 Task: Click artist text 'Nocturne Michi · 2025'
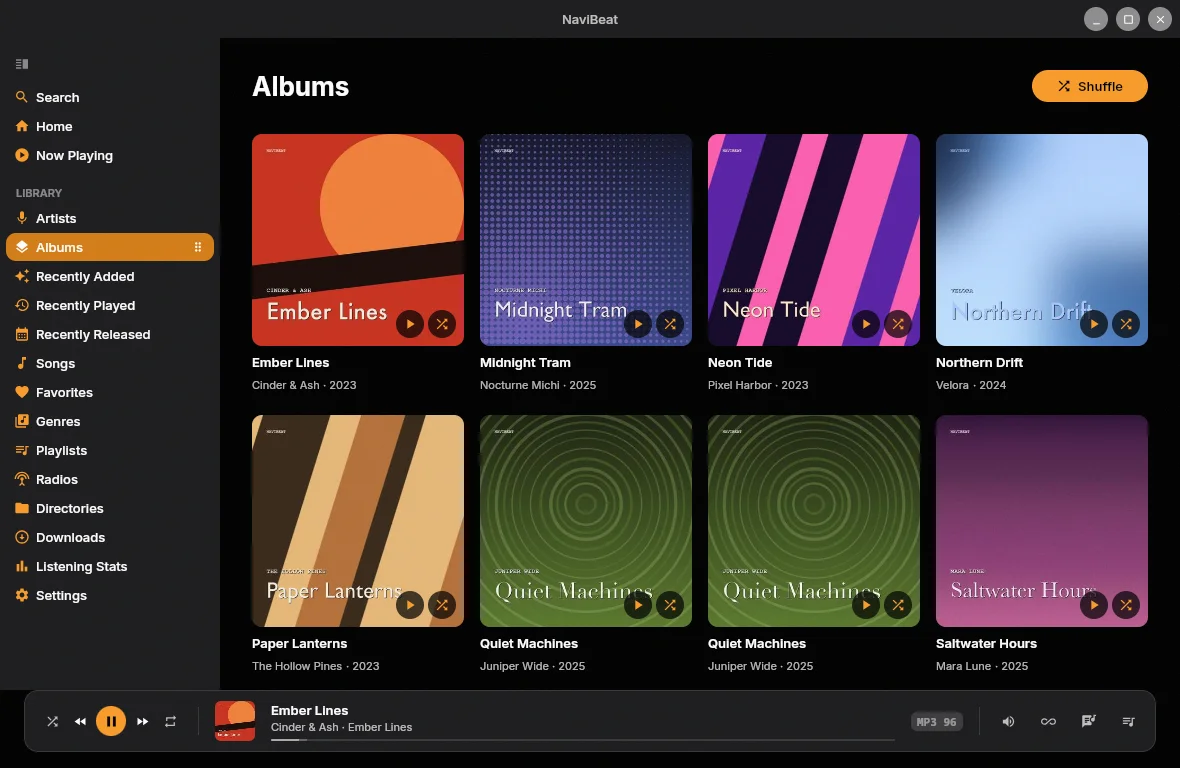click(538, 385)
